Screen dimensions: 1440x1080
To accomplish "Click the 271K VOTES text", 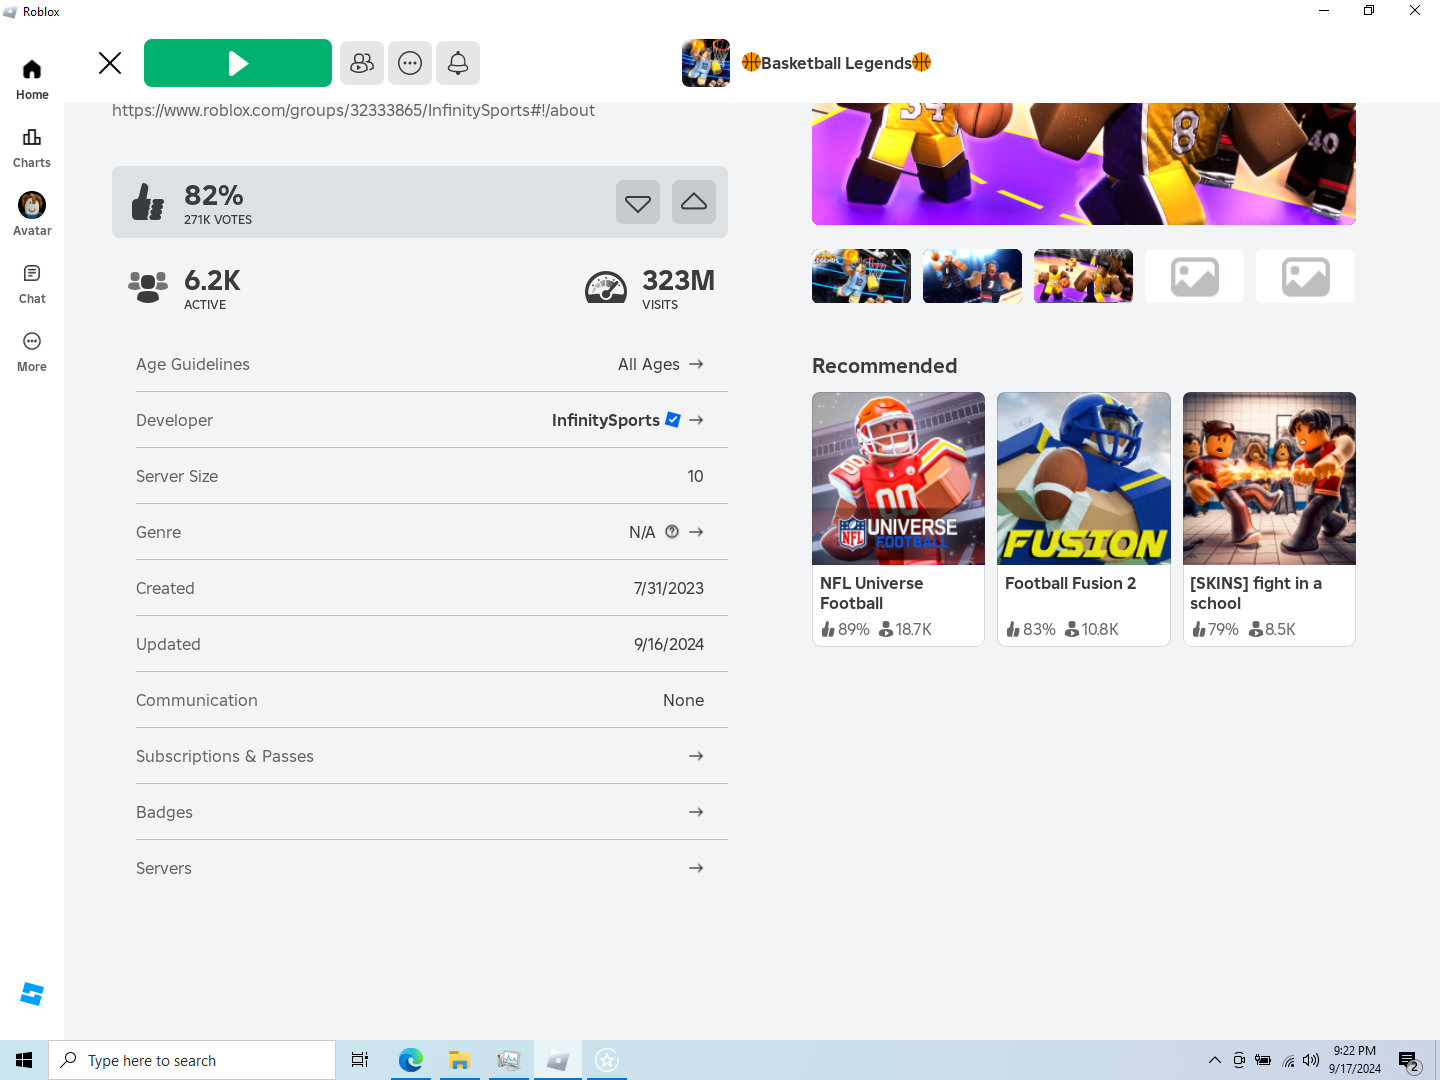I will click(218, 220).
